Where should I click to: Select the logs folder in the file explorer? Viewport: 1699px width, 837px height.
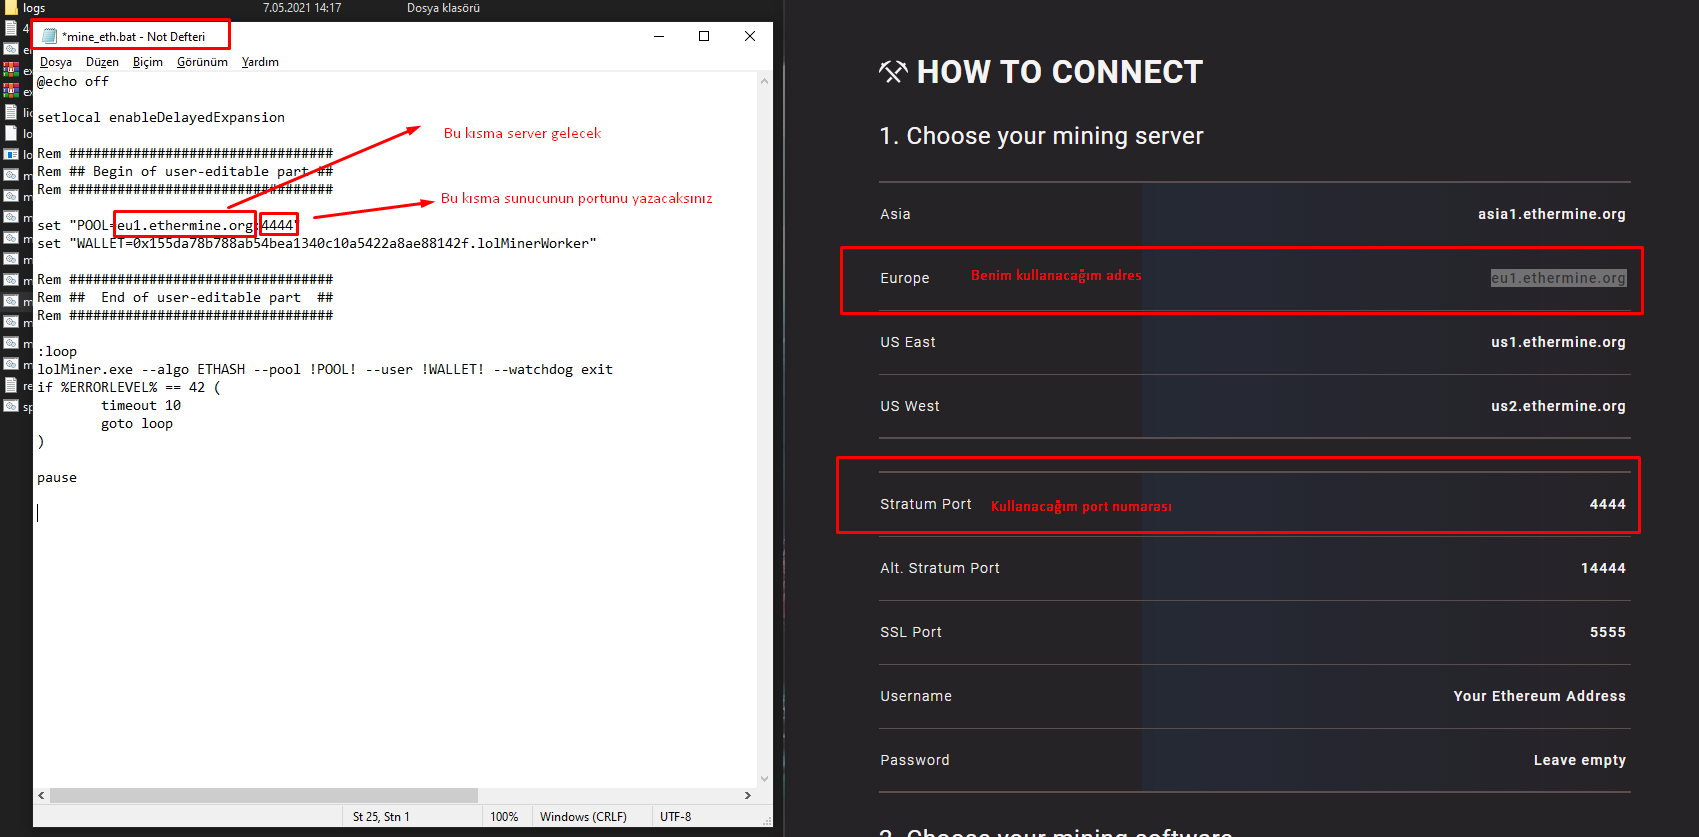[34, 8]
